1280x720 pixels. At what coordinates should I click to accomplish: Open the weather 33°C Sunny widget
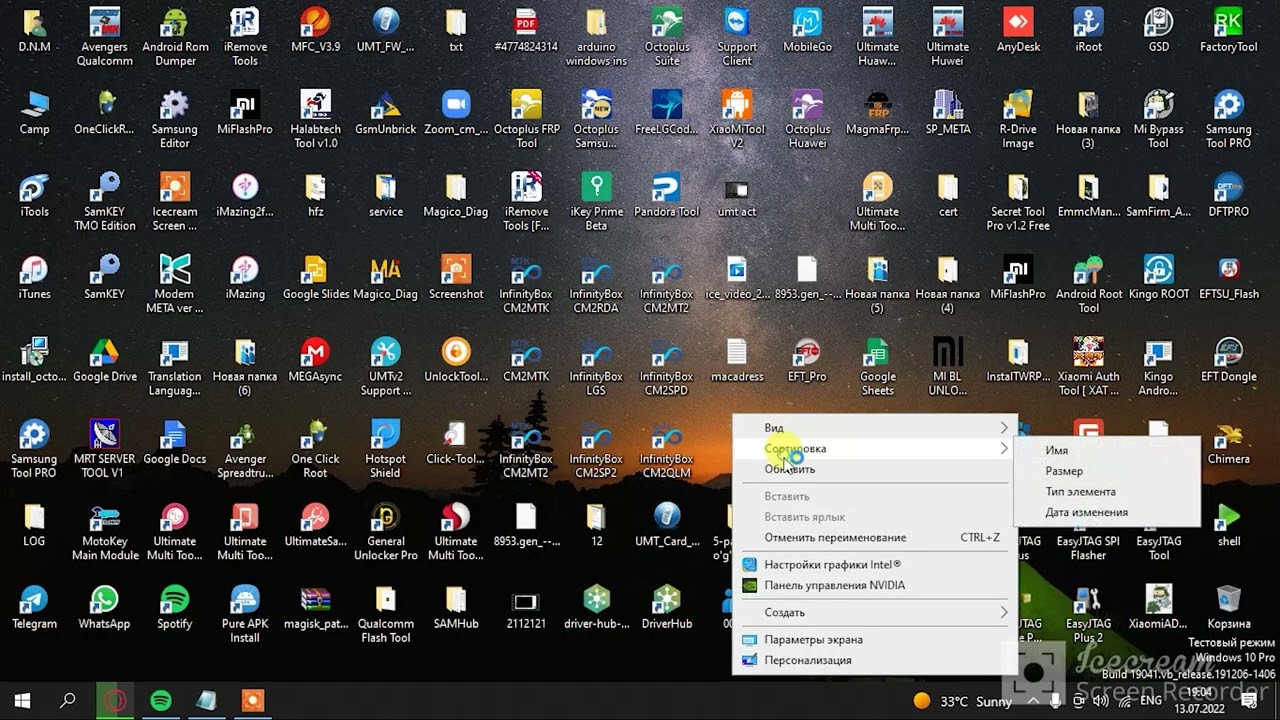[963, 701]
